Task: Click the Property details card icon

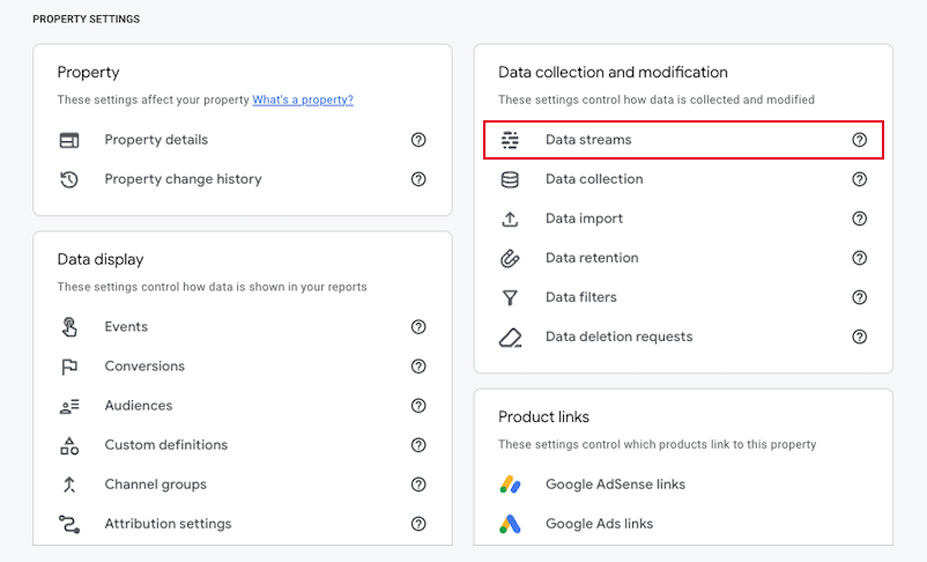Action: coord(69,140)
